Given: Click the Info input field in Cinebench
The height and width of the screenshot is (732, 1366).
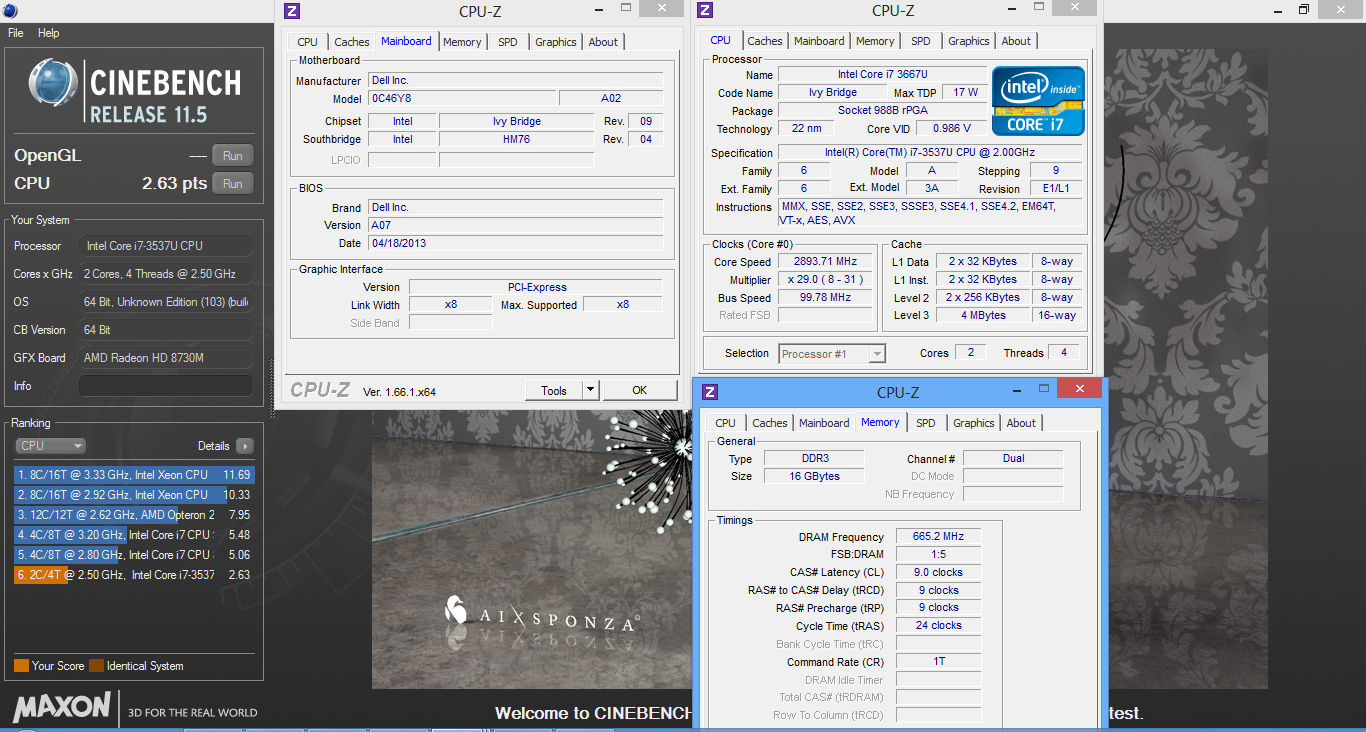Looking at the screenshot, I should (x=166, y=386).
